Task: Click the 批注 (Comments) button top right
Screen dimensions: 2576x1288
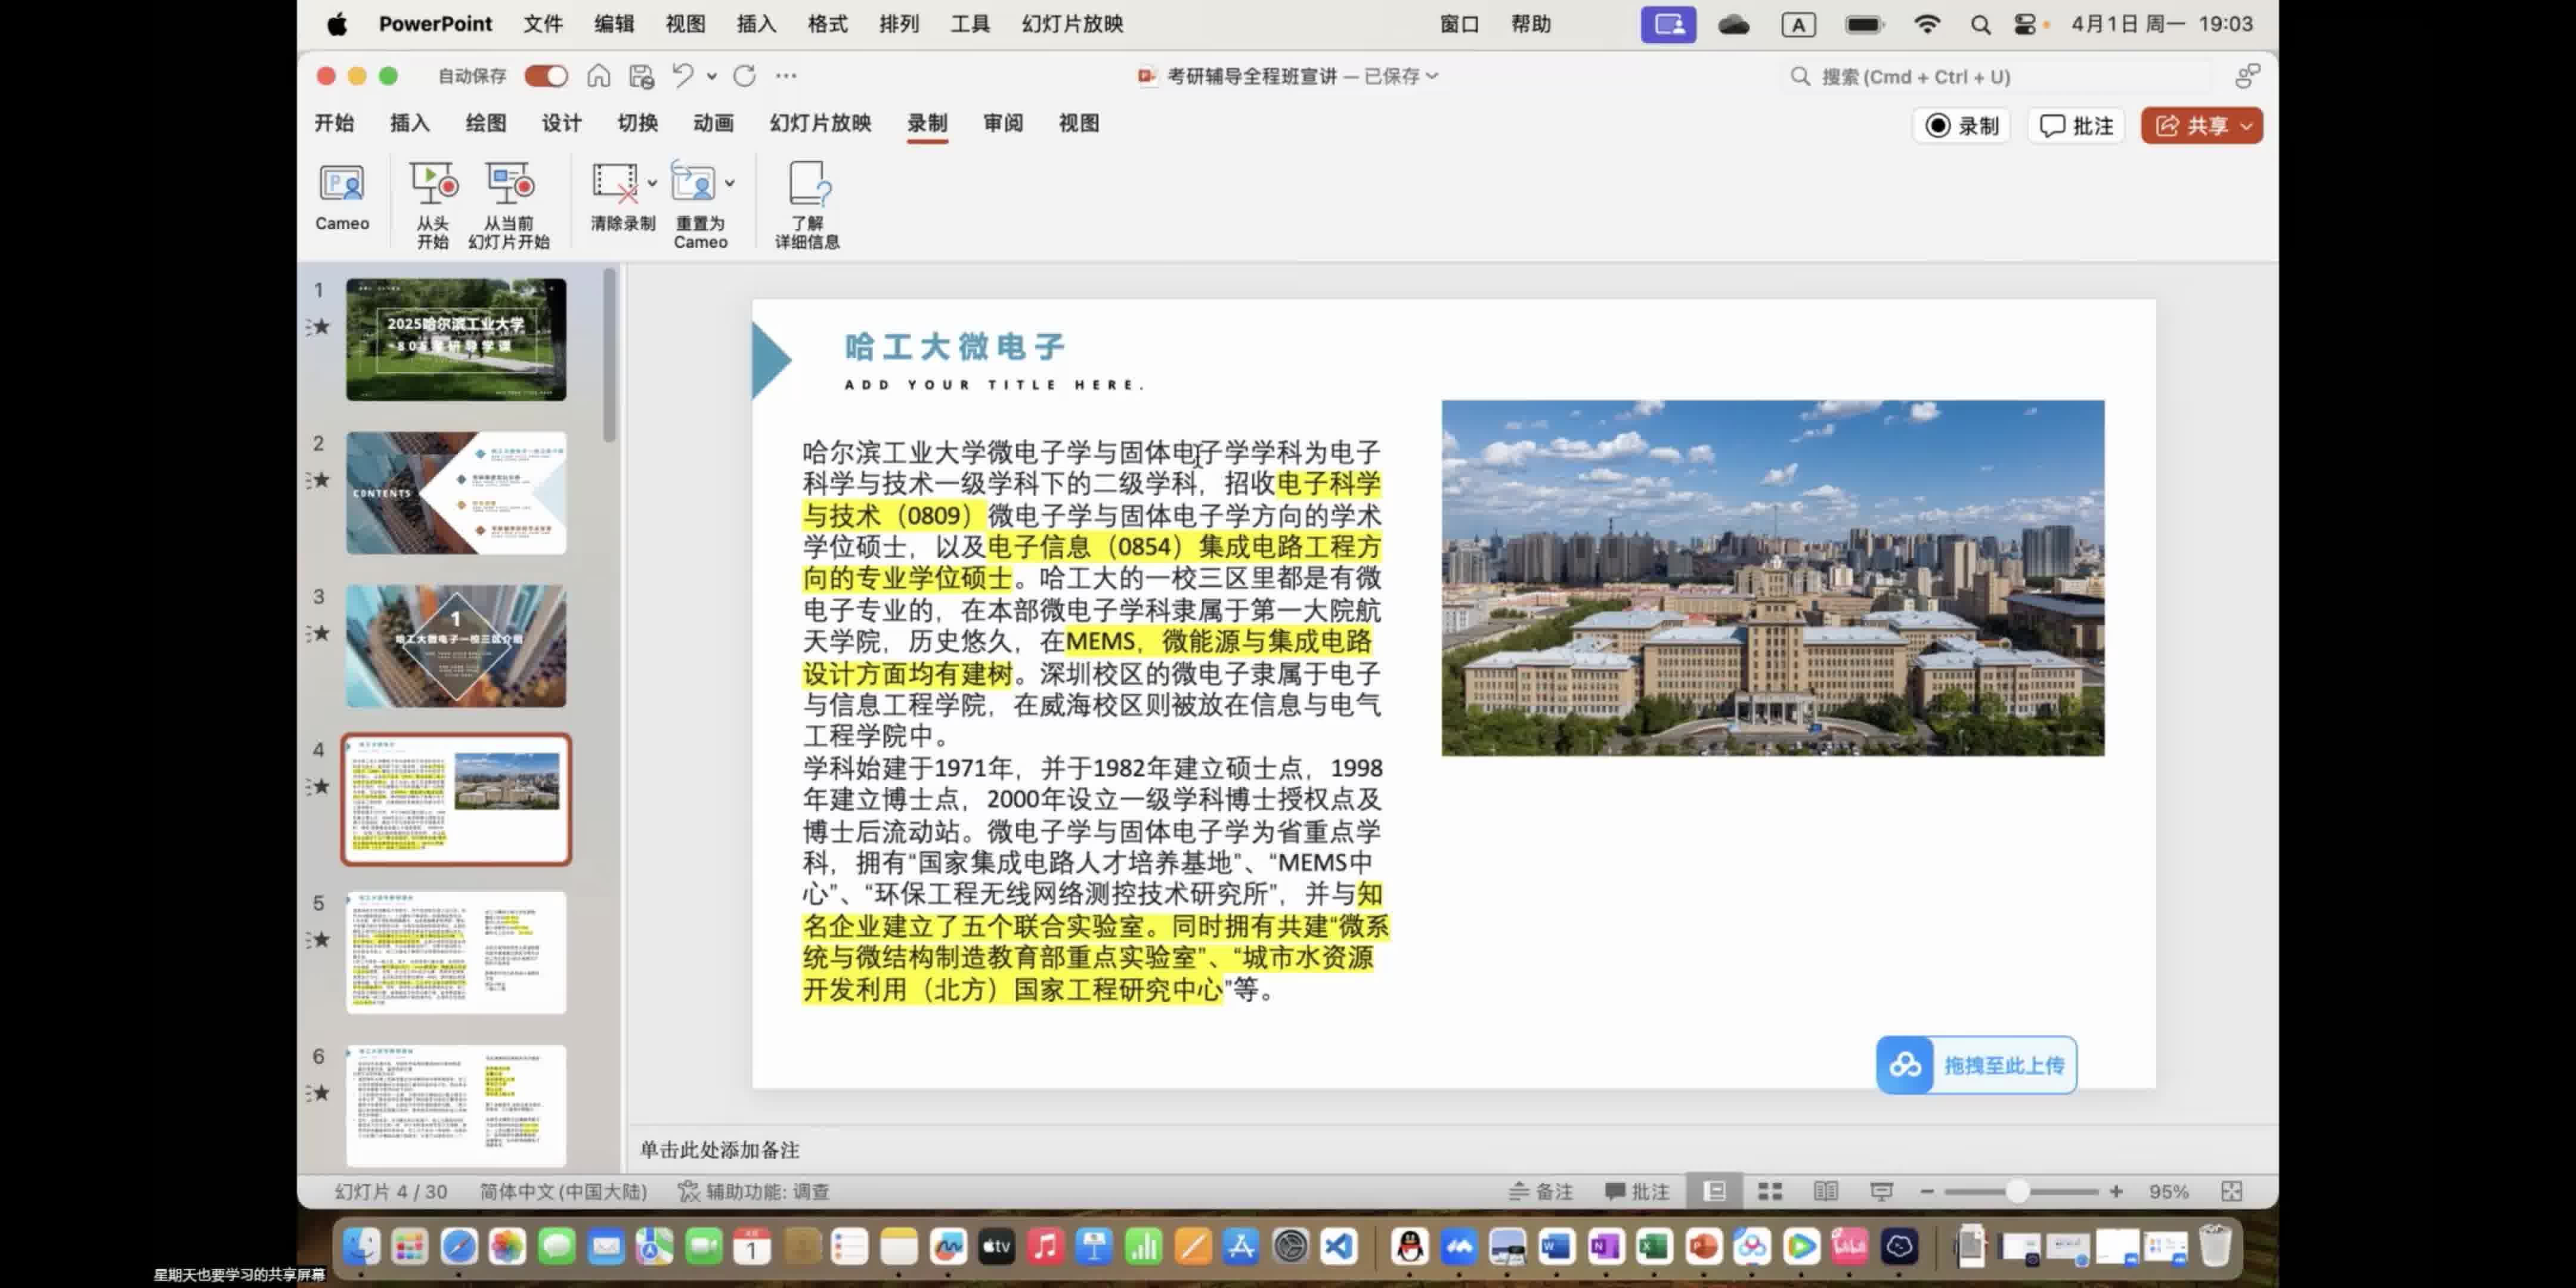Action: coord(2076,126)
